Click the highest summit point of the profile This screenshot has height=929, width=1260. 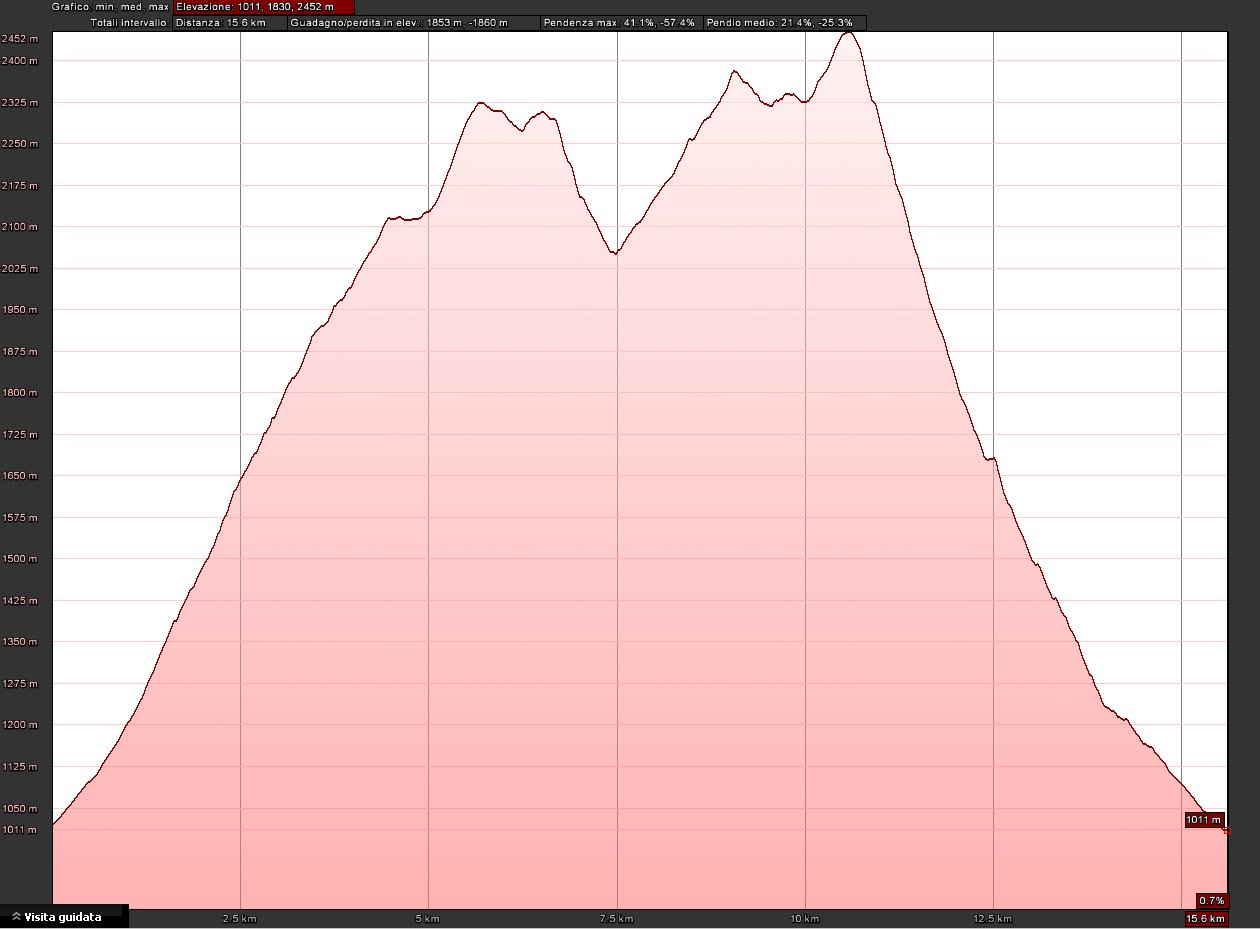[848, 33]
